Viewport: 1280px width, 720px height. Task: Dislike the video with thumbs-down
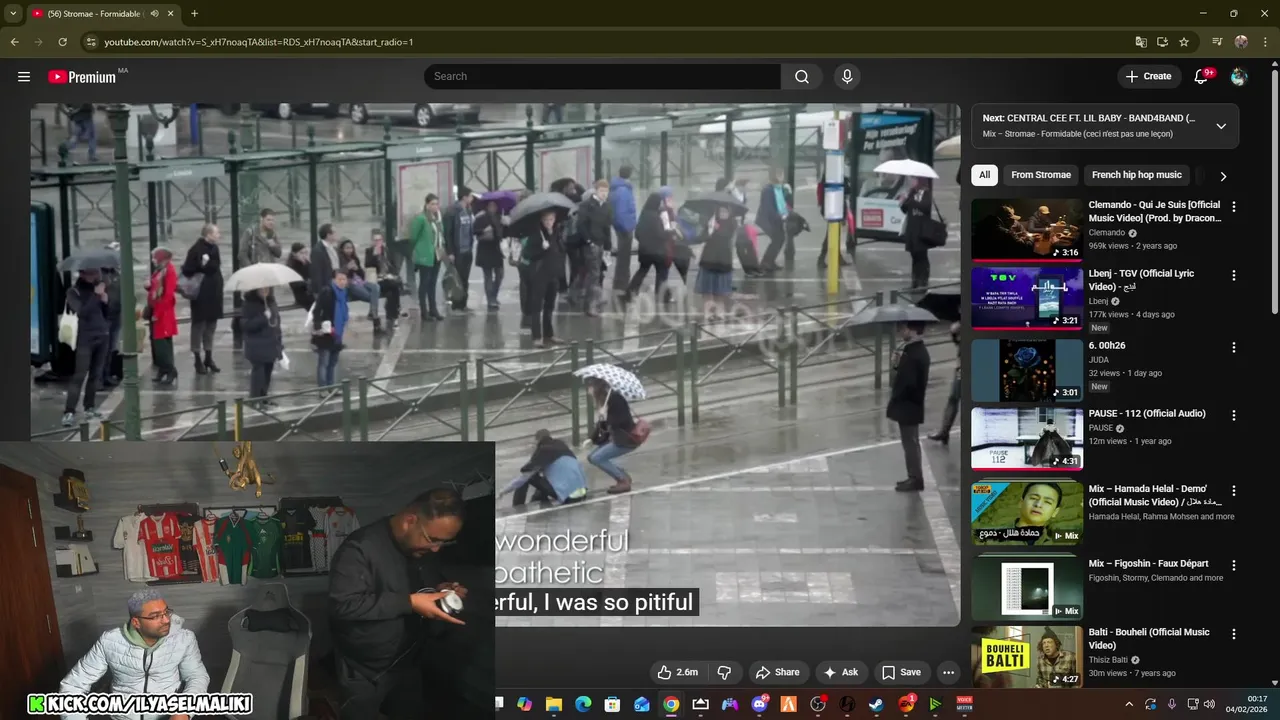[x=724, y=672]
